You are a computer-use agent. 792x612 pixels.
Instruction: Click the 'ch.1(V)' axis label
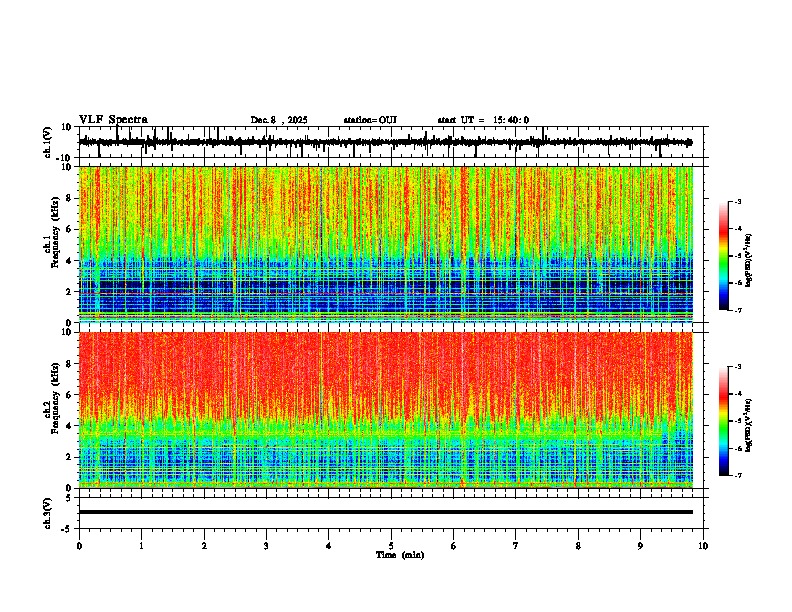click(x=48, y=142)
